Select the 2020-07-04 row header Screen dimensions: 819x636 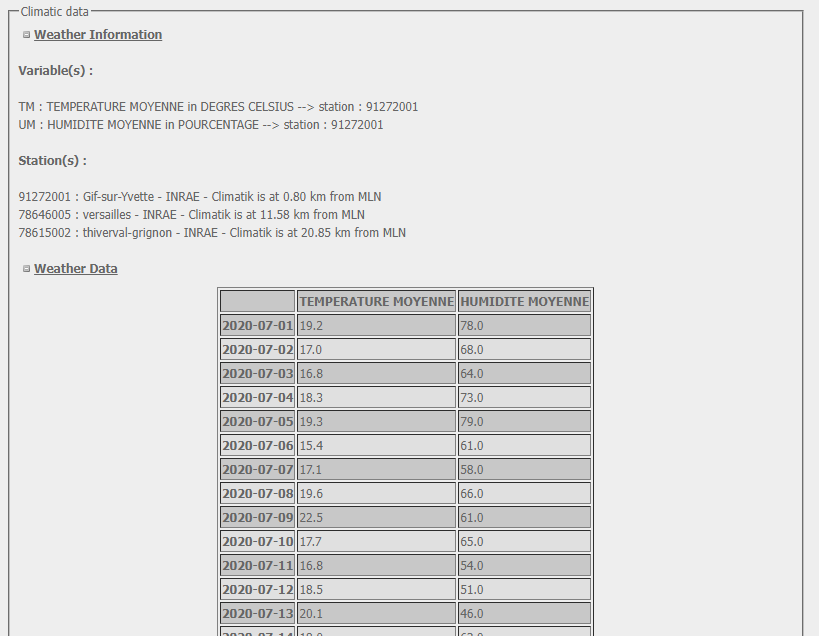(x=258, y=397)
